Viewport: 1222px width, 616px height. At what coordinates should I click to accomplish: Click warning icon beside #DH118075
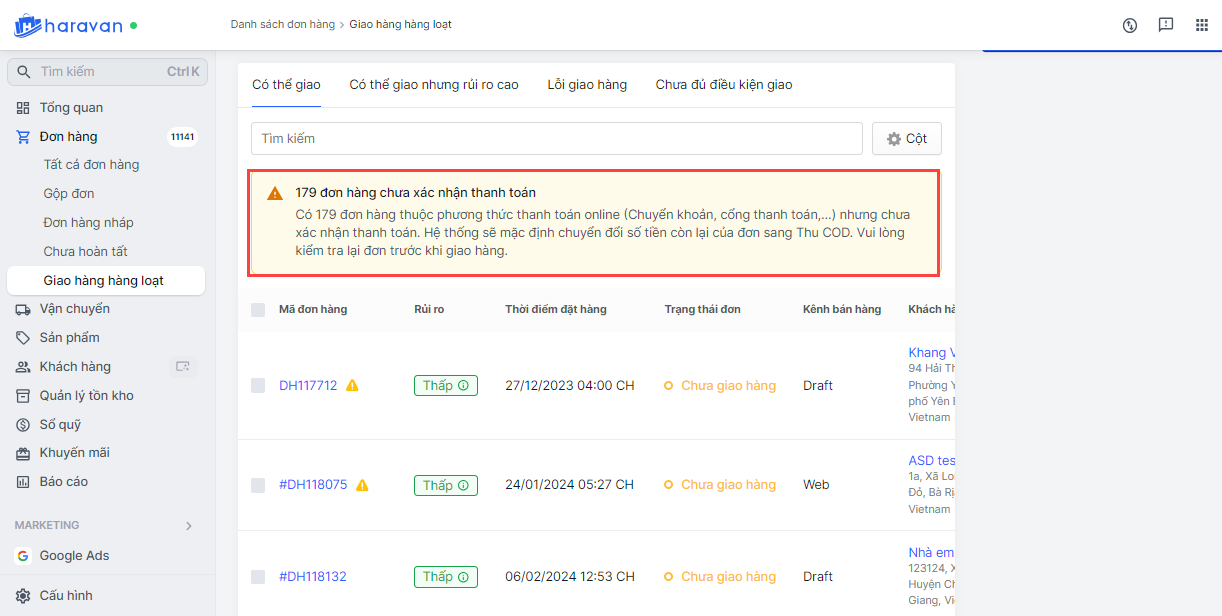362,485
